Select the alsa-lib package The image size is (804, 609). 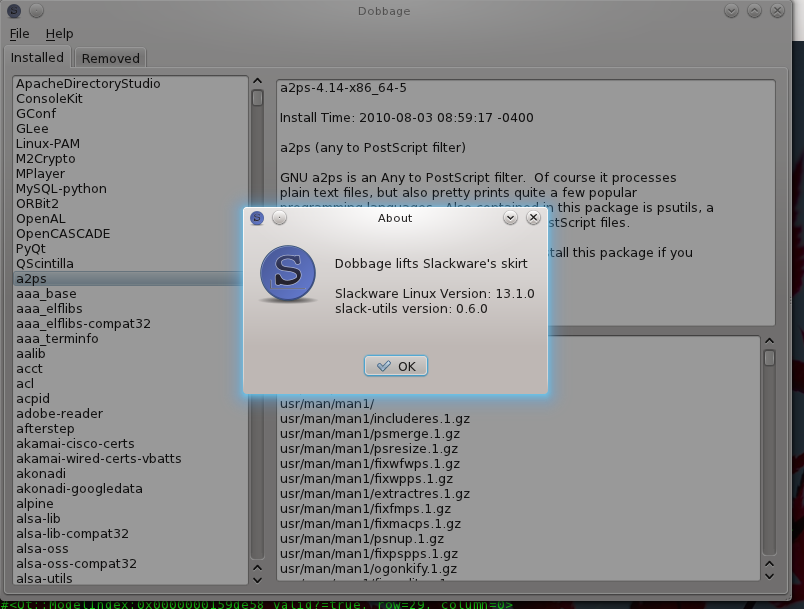point(130,518)
